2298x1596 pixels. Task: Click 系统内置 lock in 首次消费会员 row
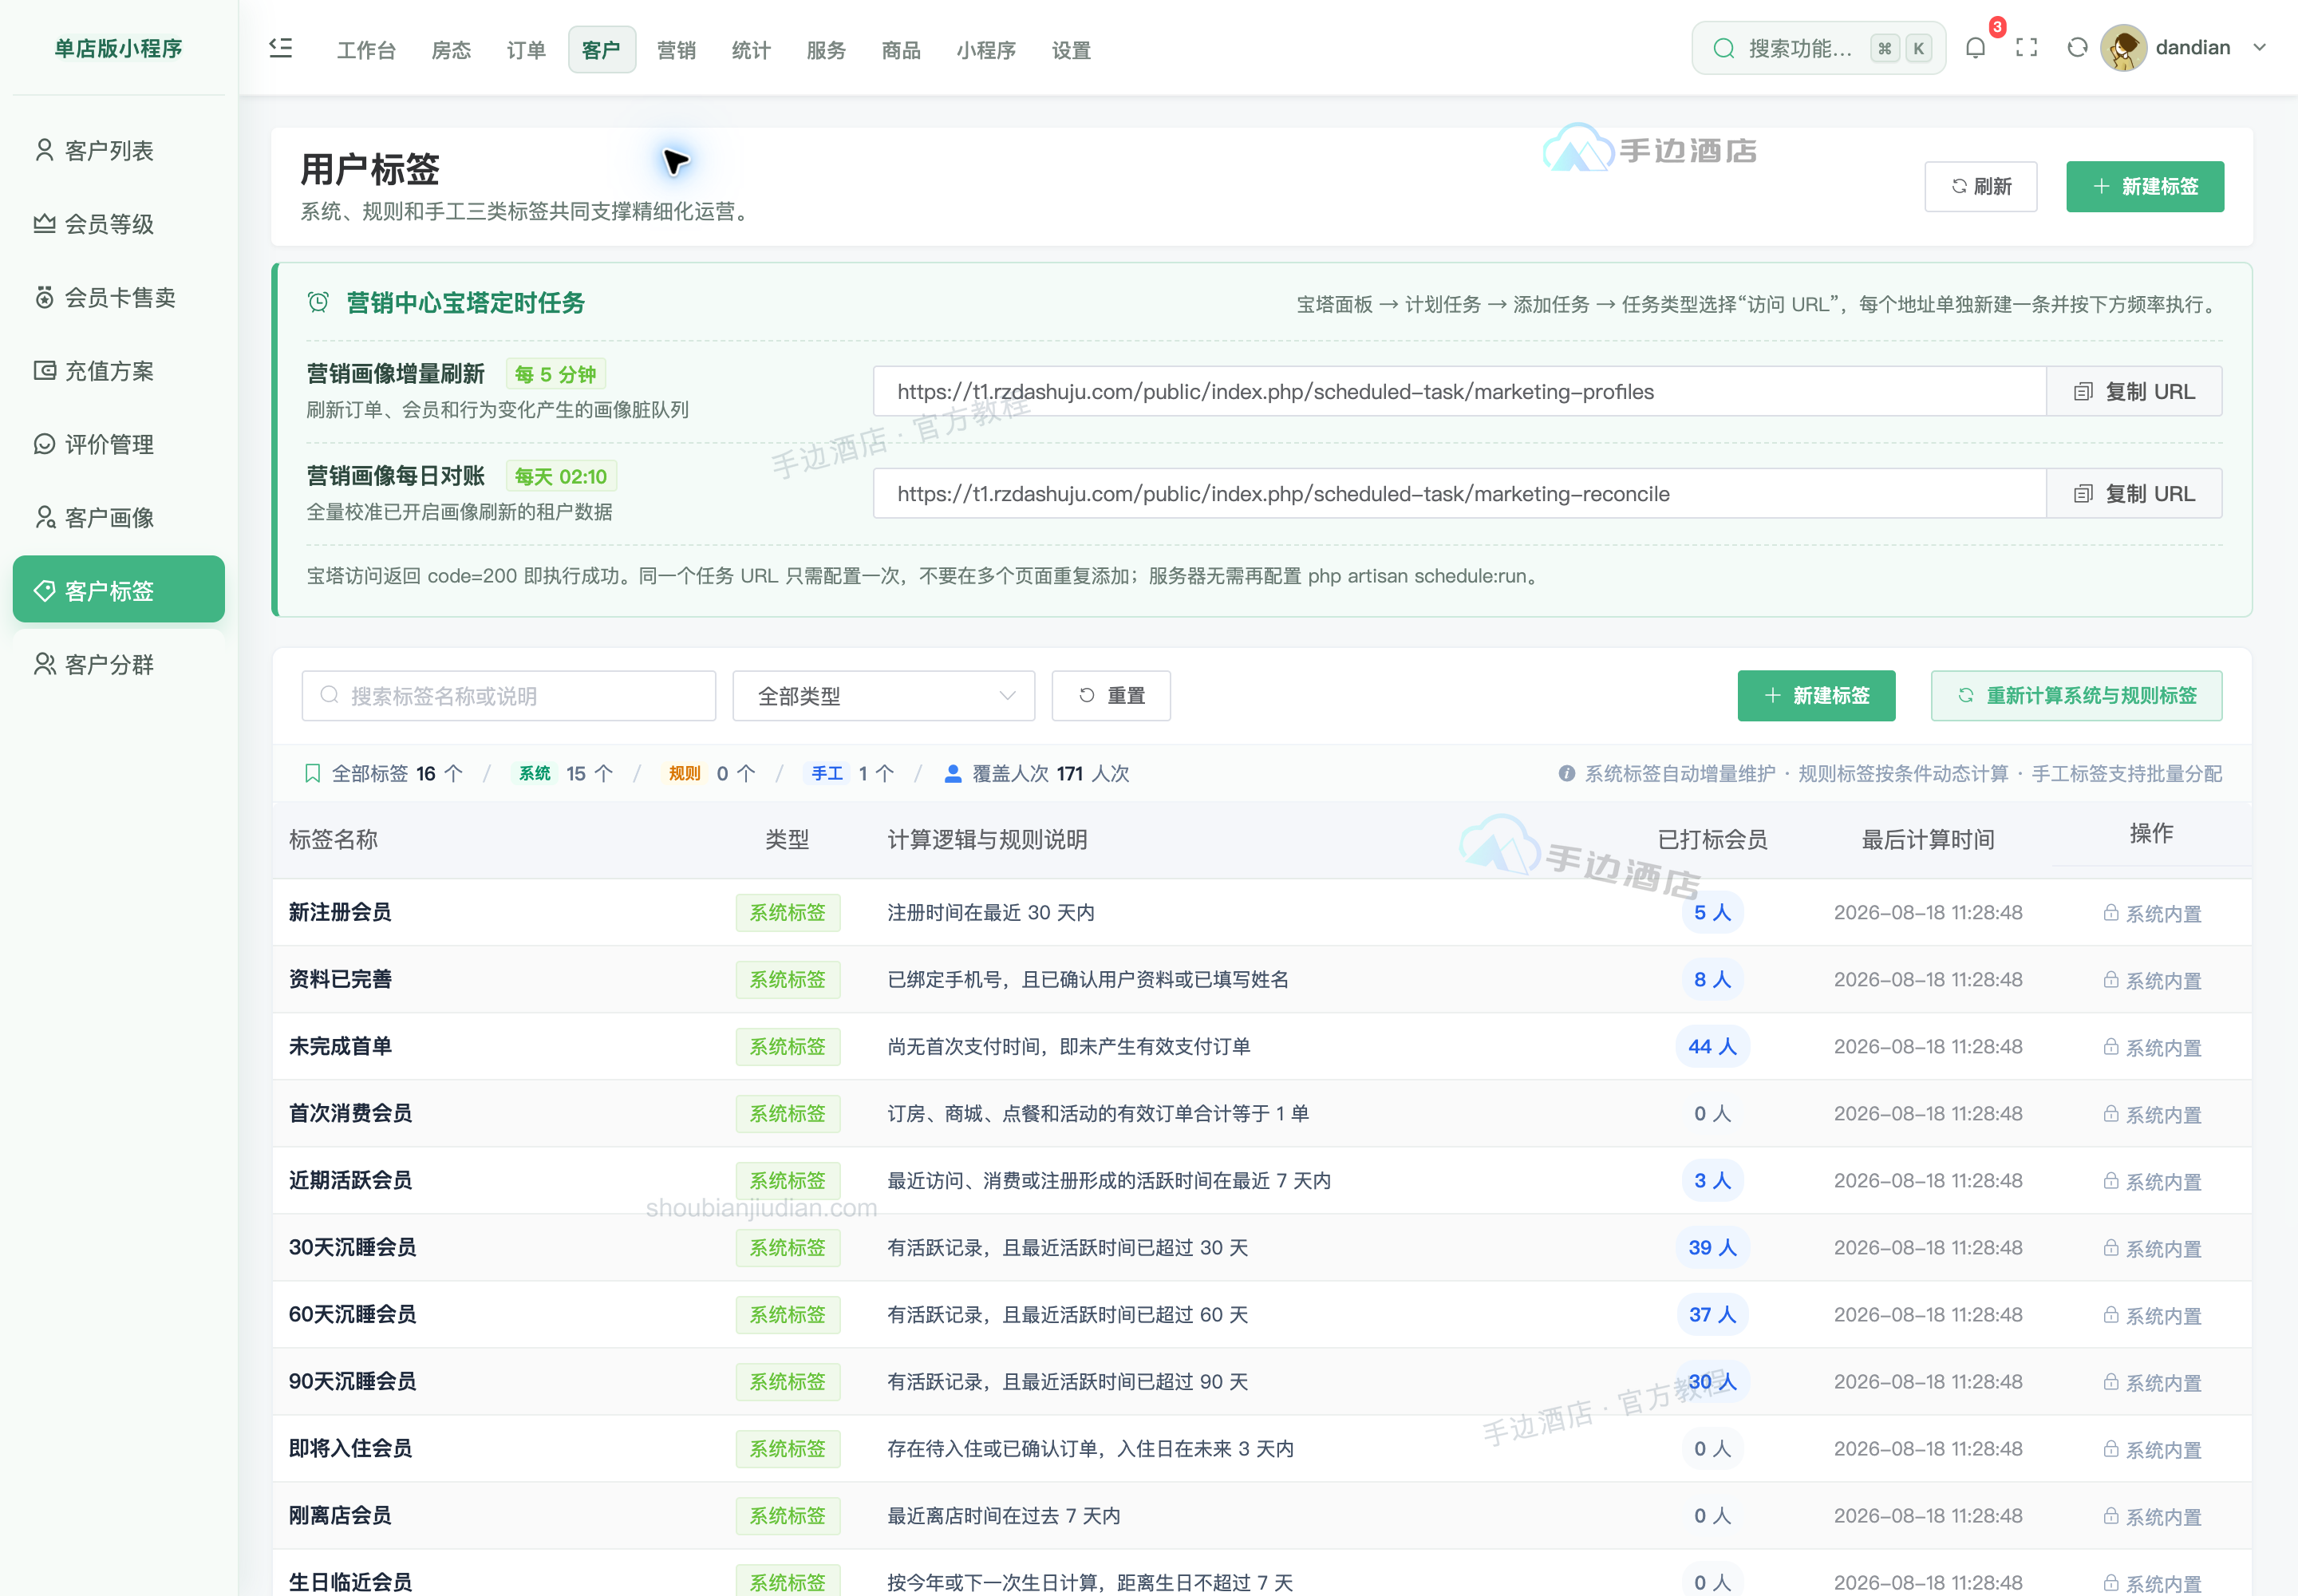click(2152, 1114)
